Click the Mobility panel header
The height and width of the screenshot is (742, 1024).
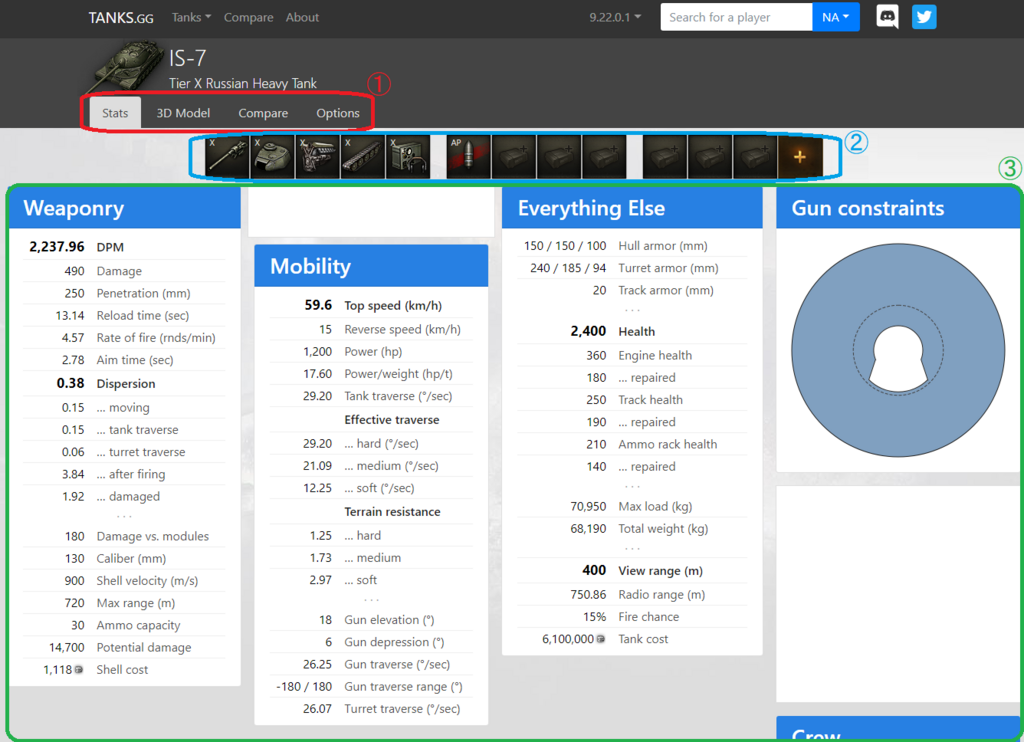tap(371, 266)
